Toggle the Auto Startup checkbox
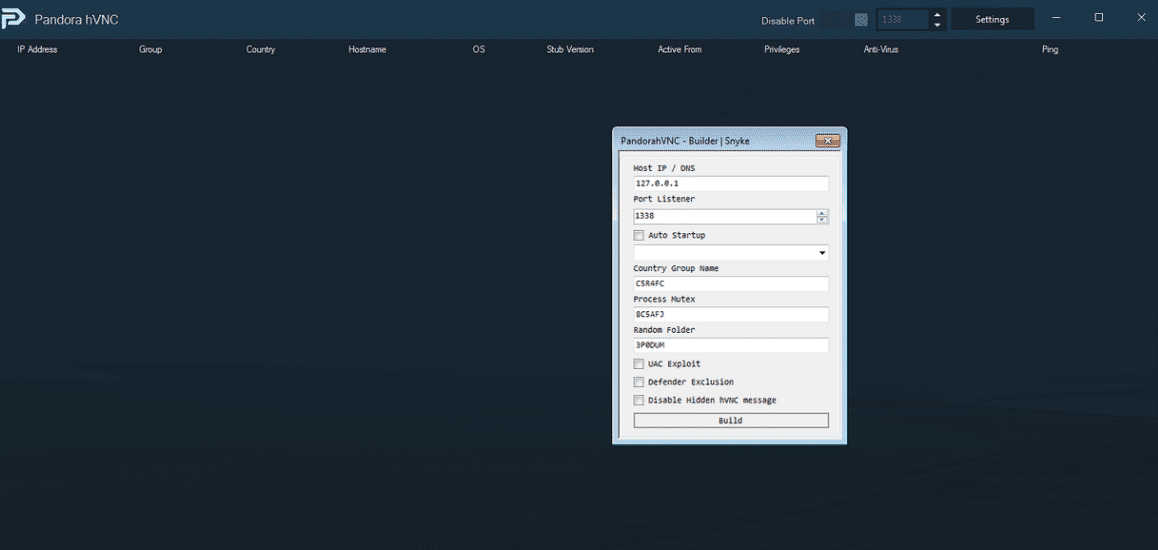This screenshot has height=550, width=1158. (x=639, y=236)
